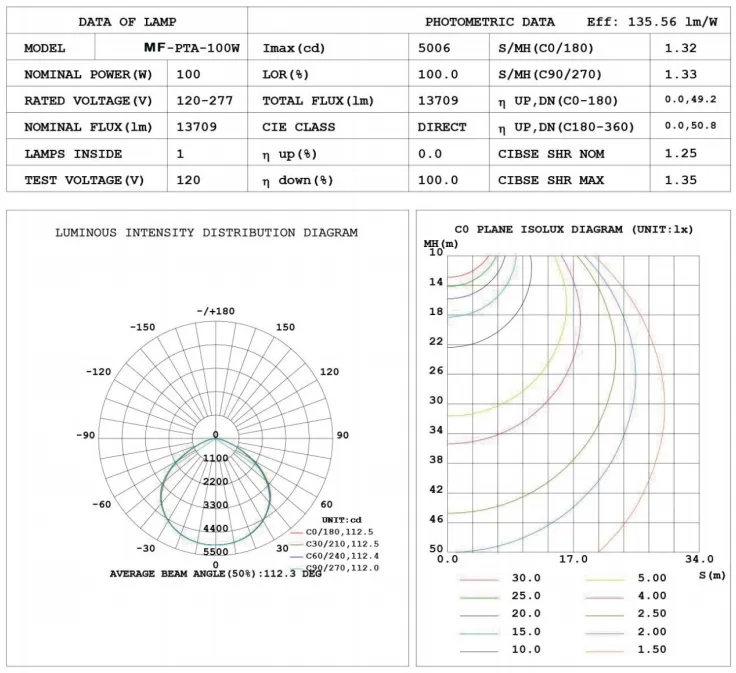
Task: Select the 1.50 lux legend value
Action: click(x=652, y=650)
